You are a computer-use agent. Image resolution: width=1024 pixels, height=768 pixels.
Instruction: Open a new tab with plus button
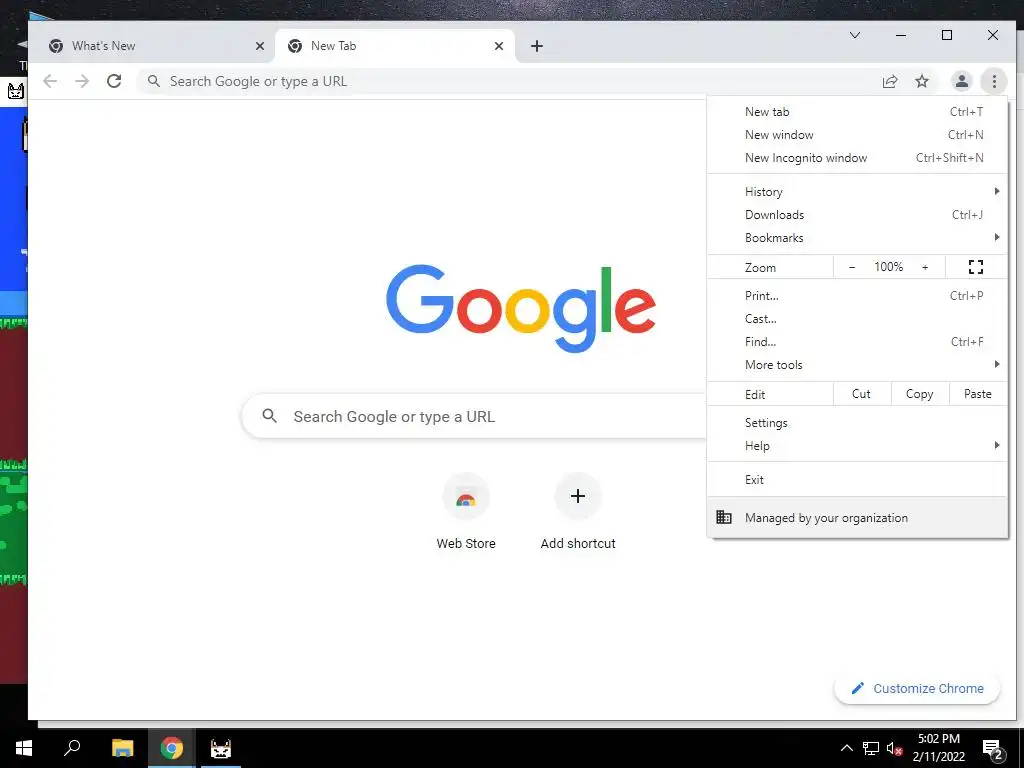537,46
